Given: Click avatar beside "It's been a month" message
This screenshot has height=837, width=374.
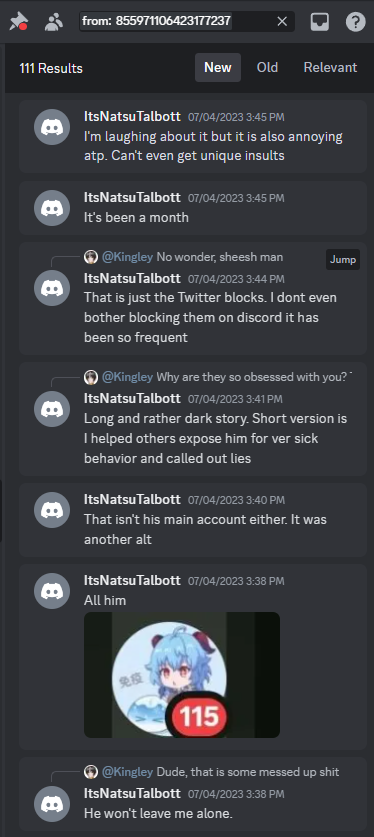Looking at the screenshot, I should click(x=52, y=208).
